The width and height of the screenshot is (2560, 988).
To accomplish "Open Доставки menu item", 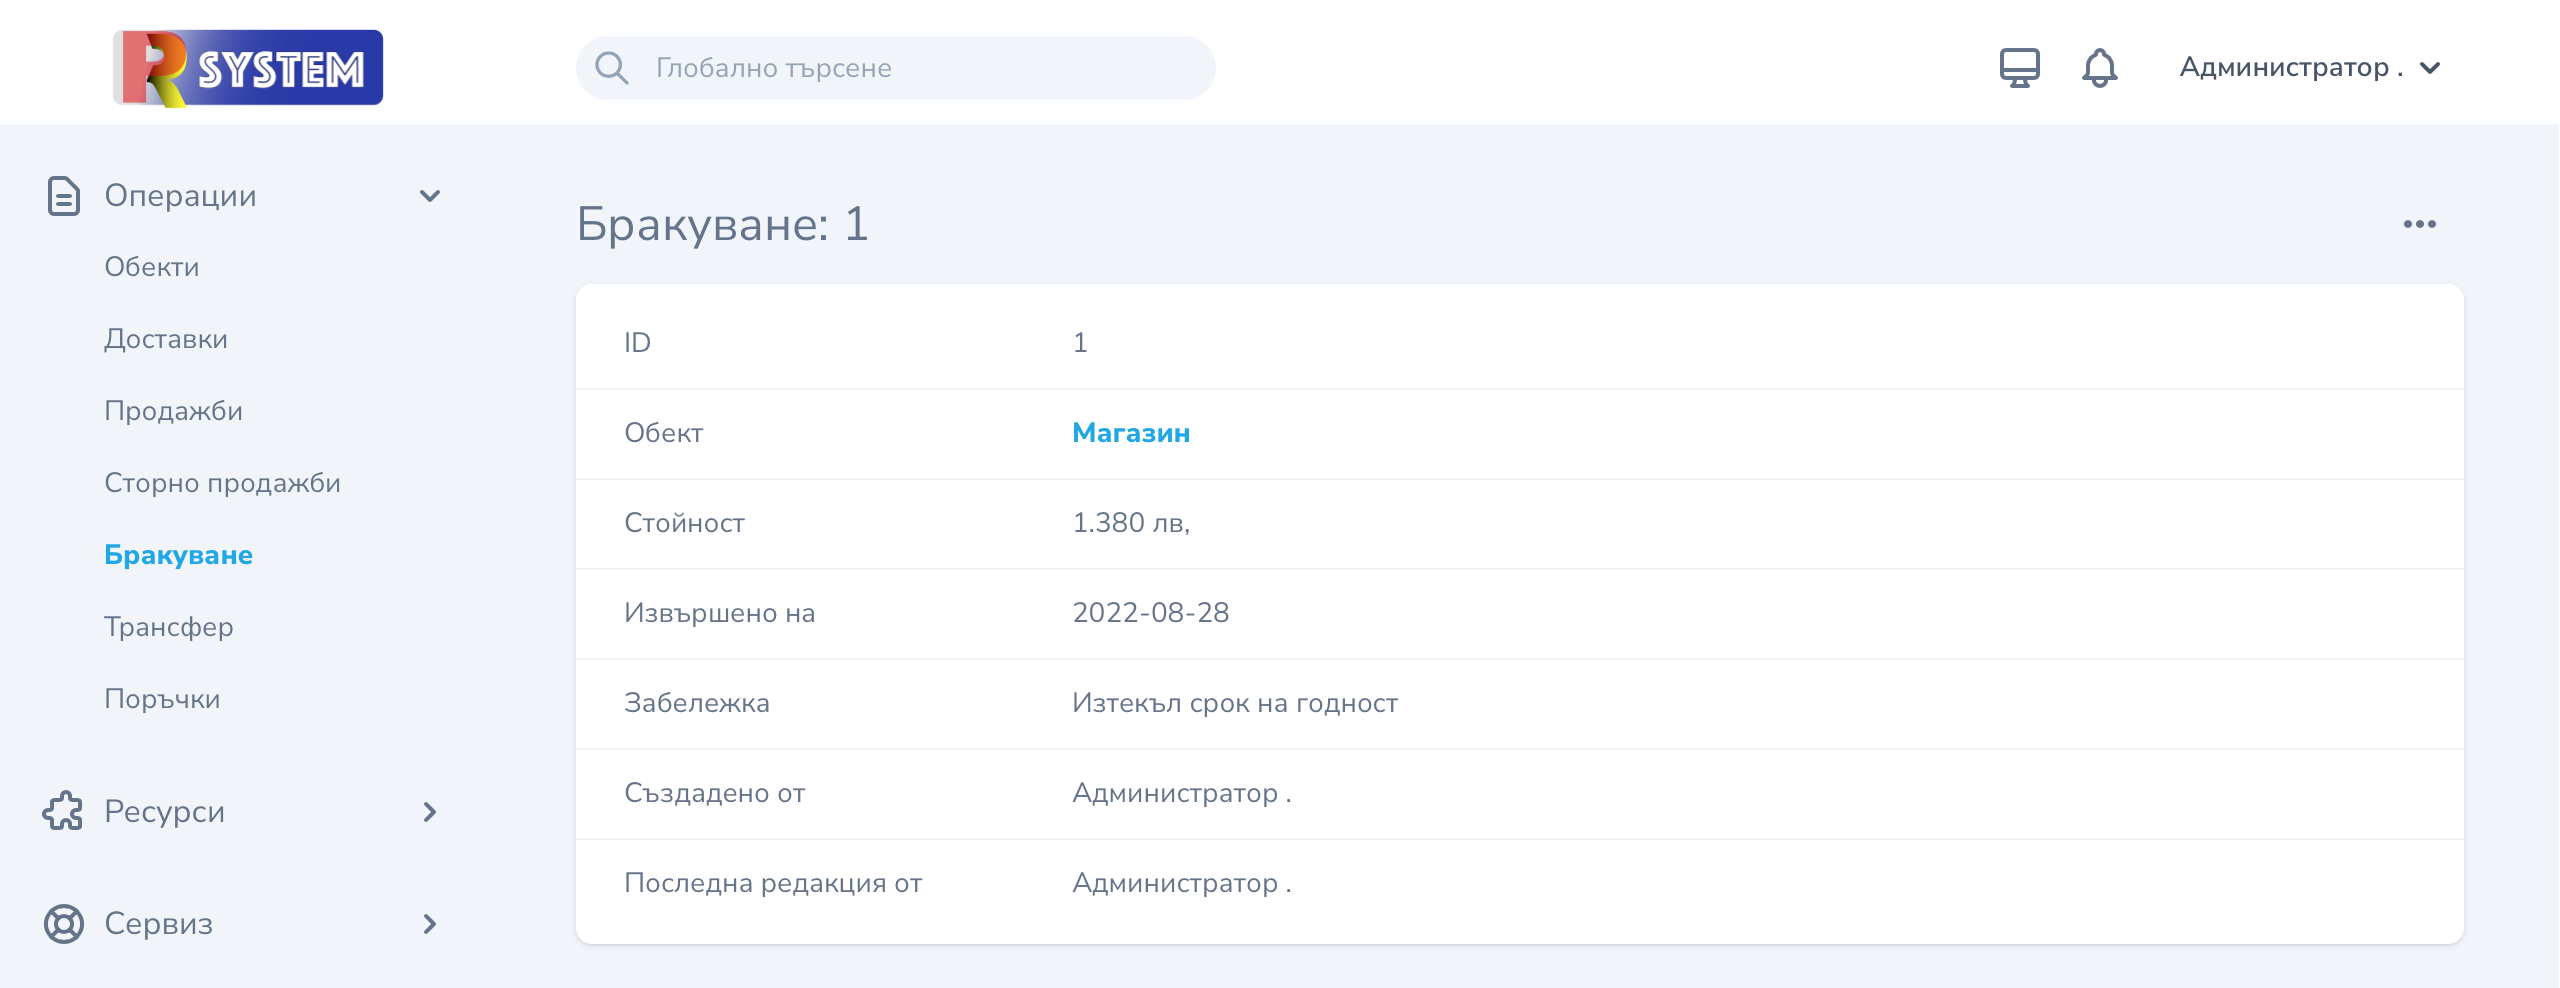I will tap(166, 339).
